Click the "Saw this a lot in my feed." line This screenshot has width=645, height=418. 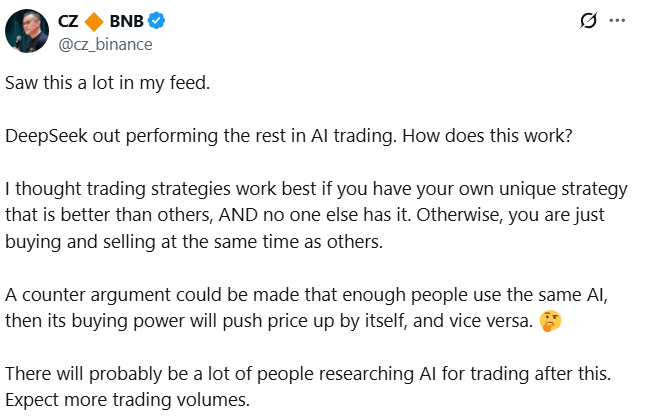point(108,83)
